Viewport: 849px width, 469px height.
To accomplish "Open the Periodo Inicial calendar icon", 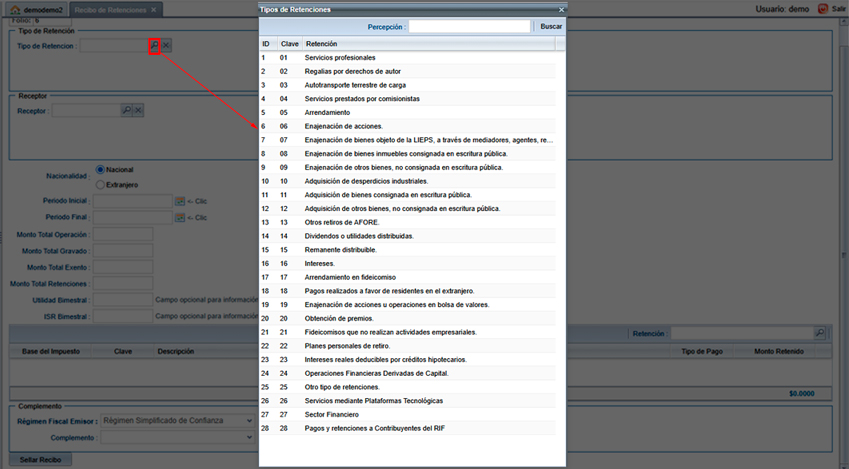I will point(180,201).
